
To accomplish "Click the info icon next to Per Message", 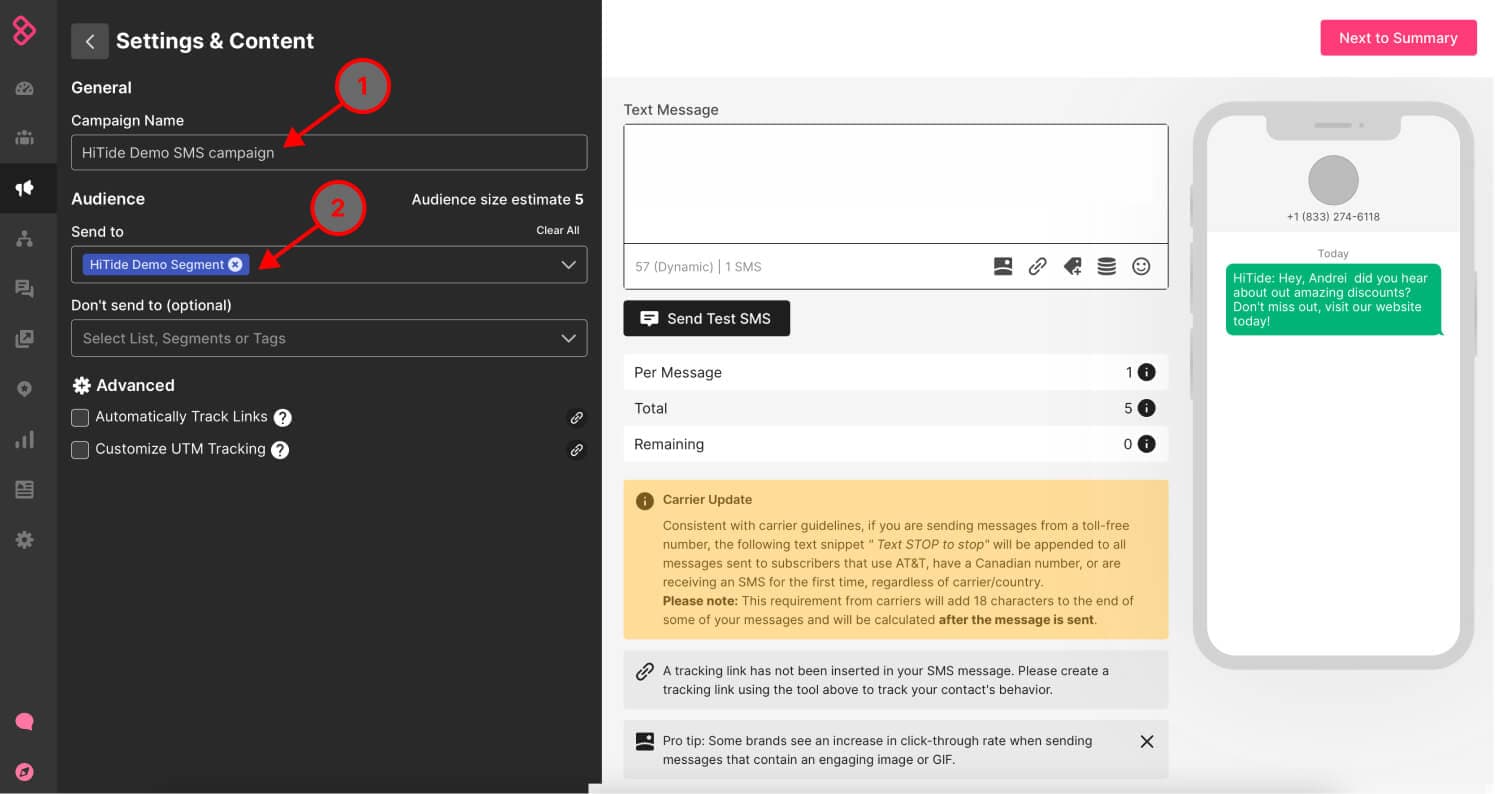I will pos(1147,372).
